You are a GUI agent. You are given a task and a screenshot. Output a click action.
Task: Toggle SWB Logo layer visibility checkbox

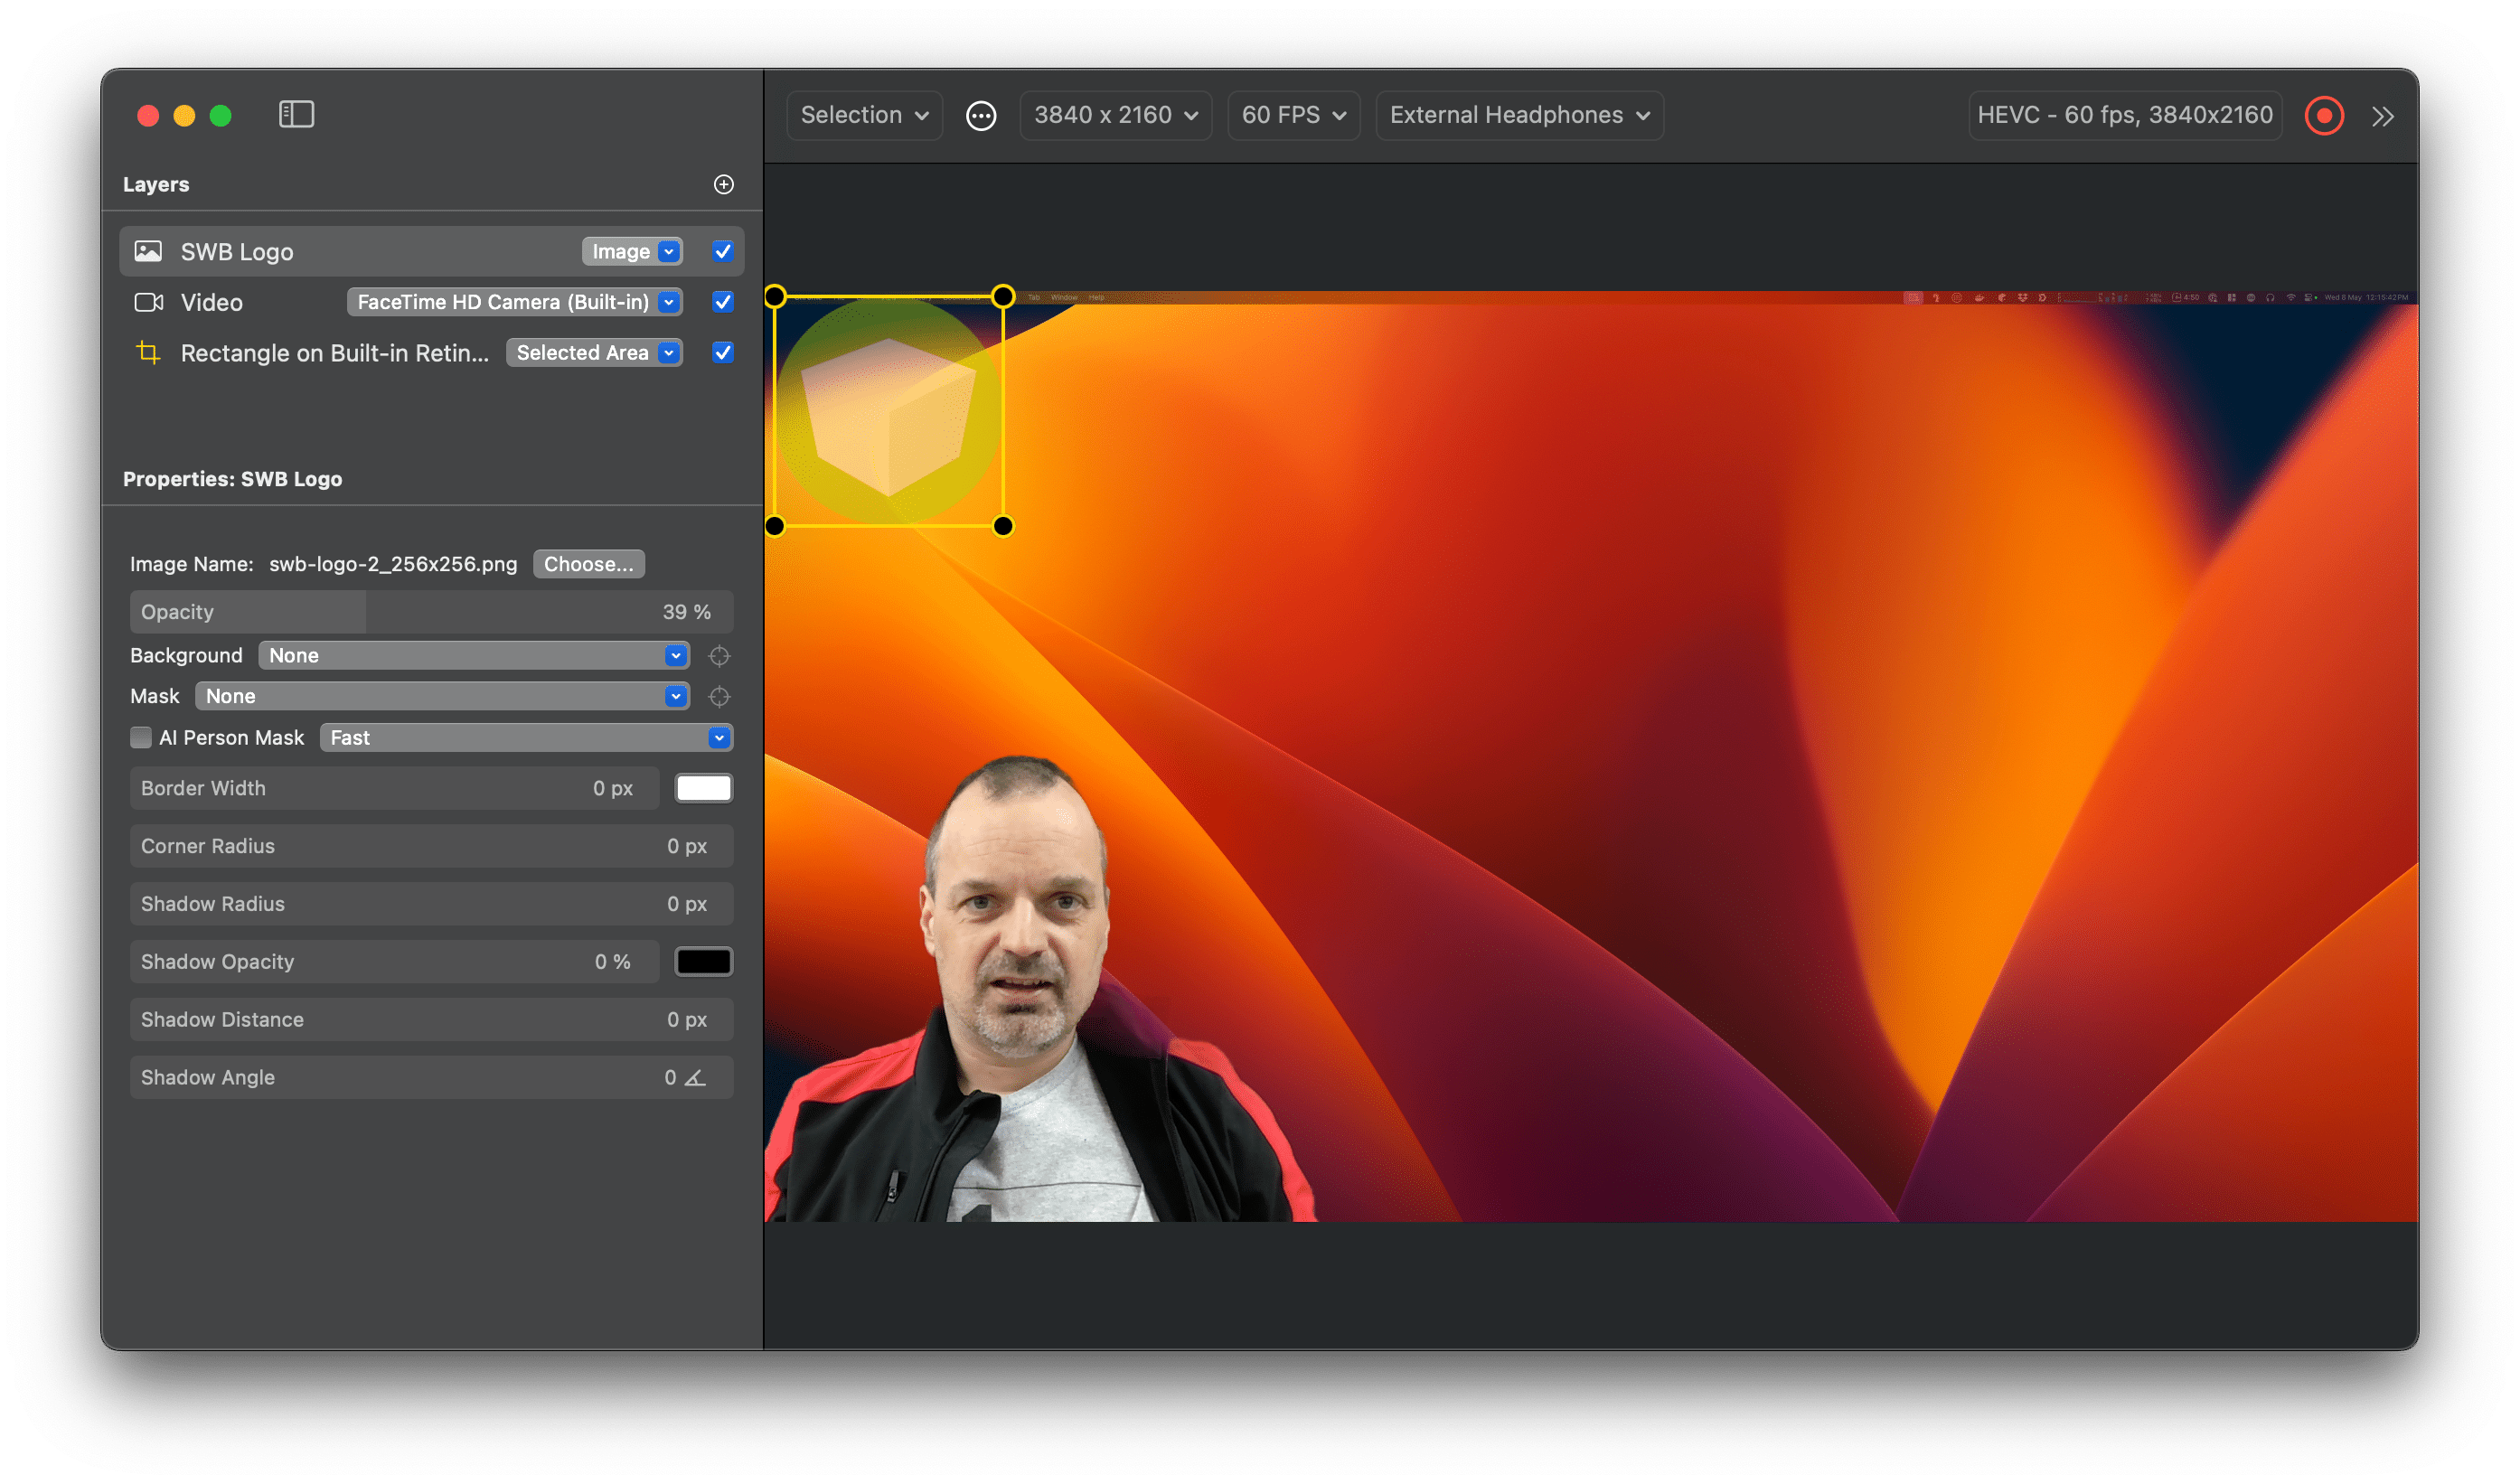tap(723, 251)
